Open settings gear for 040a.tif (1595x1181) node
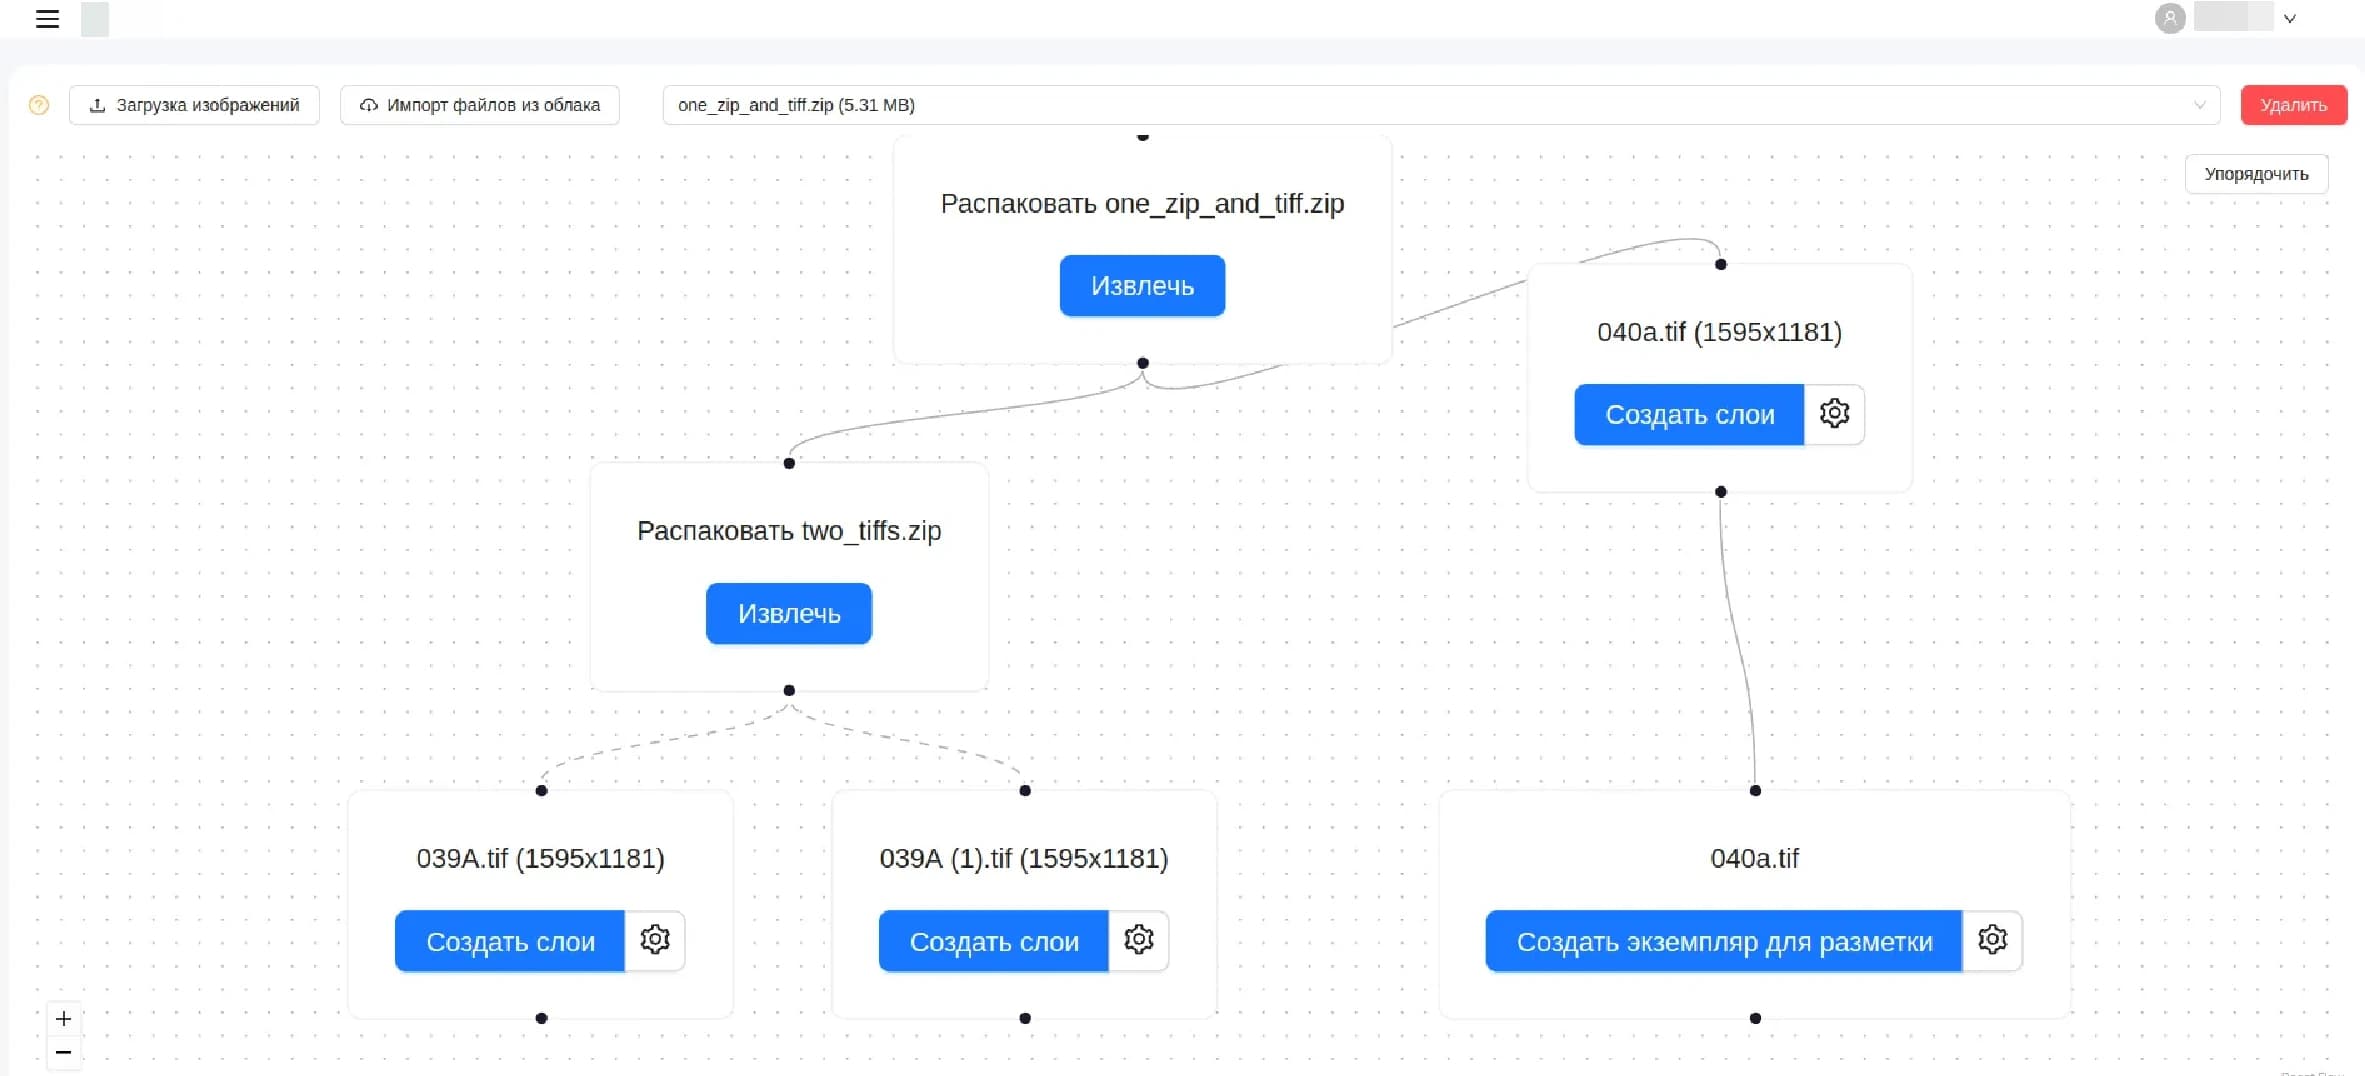Image resolution: width=2365 pixels, height=1076 pixels. coord(1834,414)
